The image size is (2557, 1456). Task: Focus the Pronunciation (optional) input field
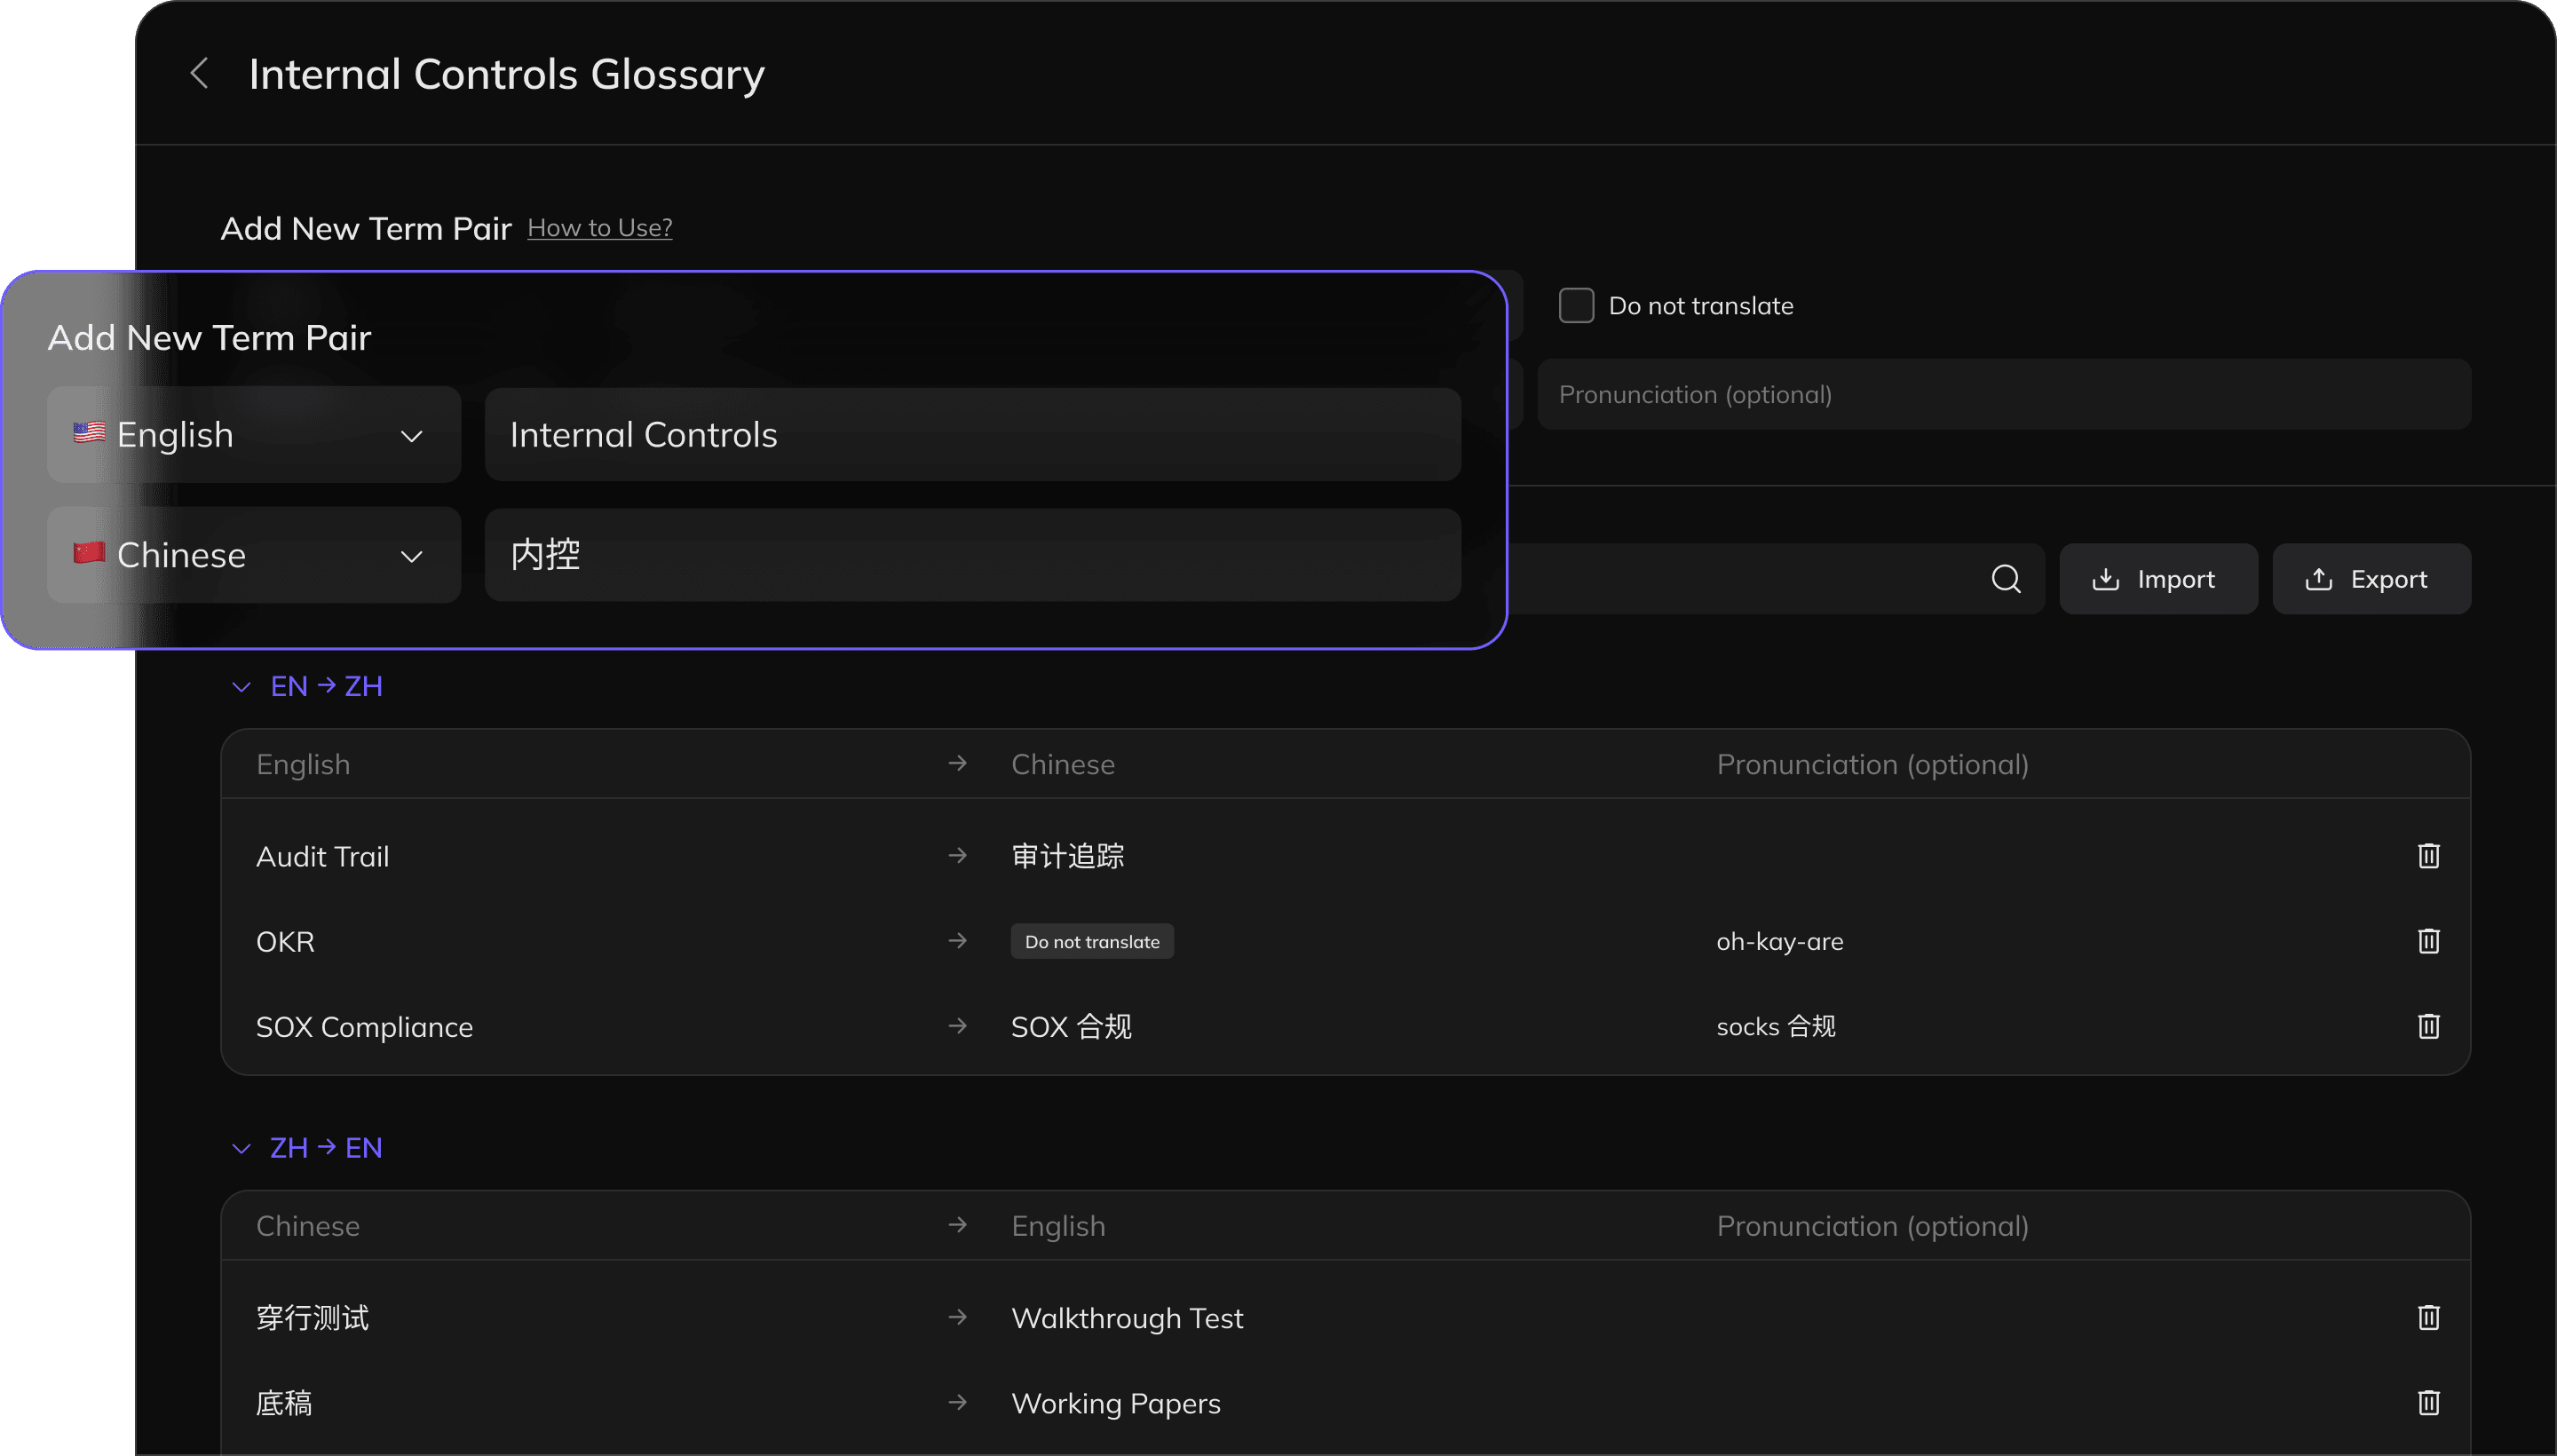click(x=2004, y=394)
